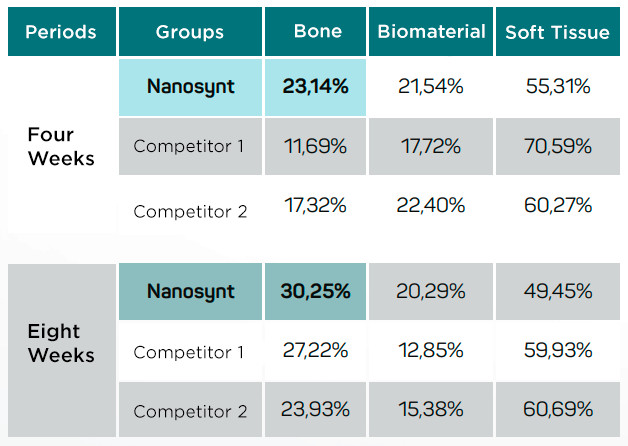628x446 pixels.
Task: Select the 15,38% biomaterial value
Action: 430,409
